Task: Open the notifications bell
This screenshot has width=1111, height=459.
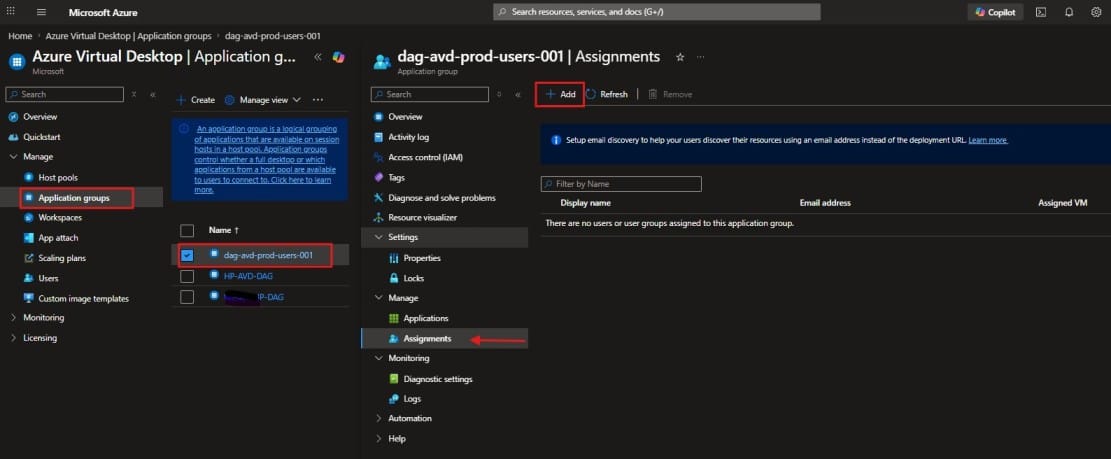Action: [1068, 12]
